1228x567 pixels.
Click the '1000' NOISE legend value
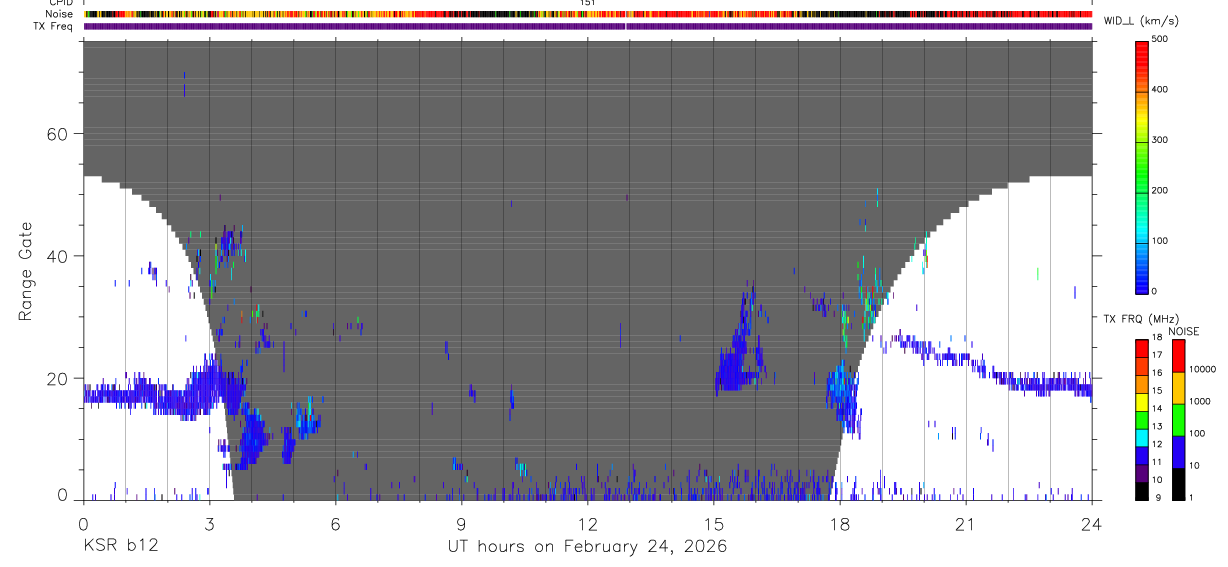pyautogui.click(x=1200, y=401)
